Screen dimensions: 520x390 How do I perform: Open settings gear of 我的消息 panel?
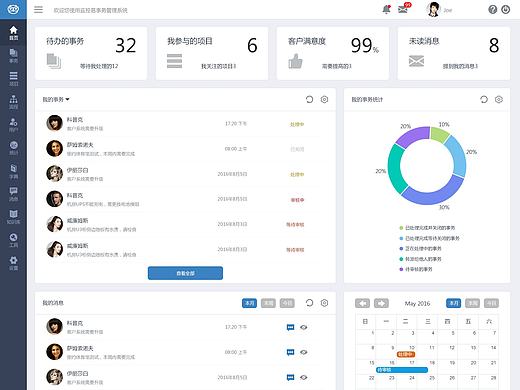tap(324, 303)
